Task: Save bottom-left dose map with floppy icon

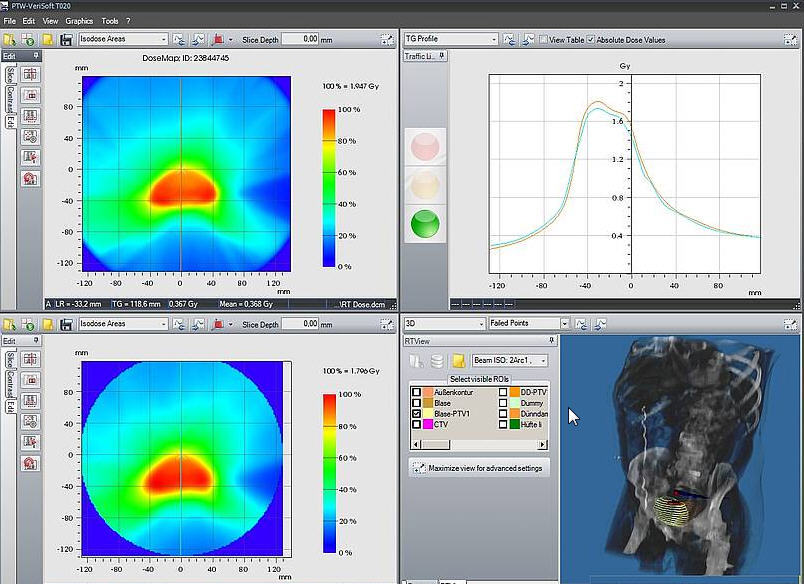Action: click(x=66, y=325)
